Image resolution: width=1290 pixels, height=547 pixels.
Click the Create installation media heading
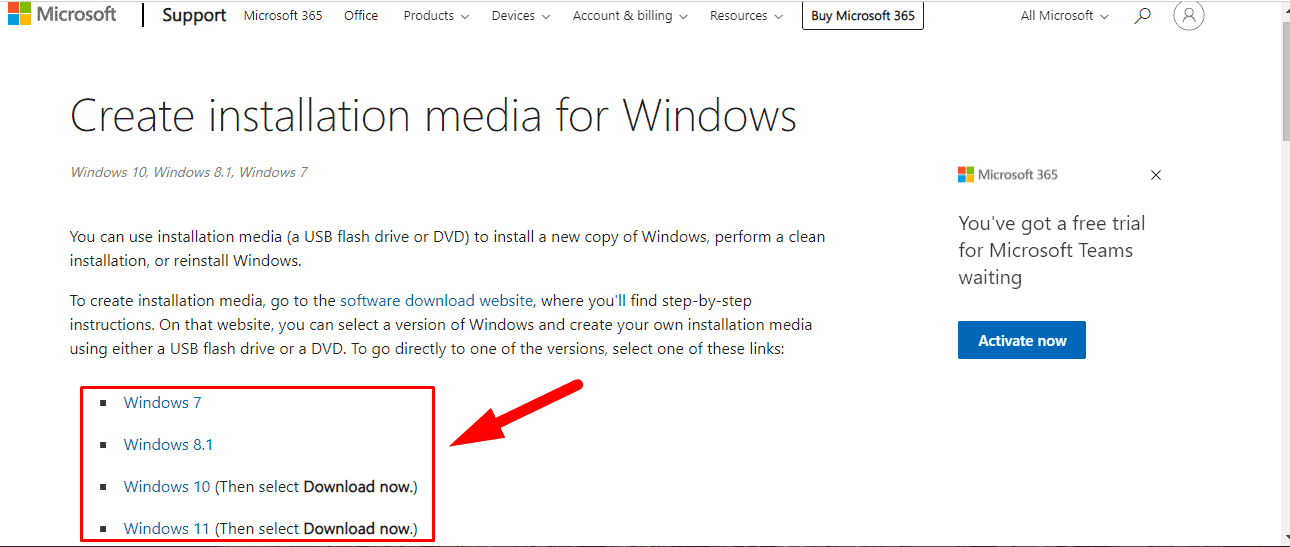pyautogui.click(x=433, y=116)
